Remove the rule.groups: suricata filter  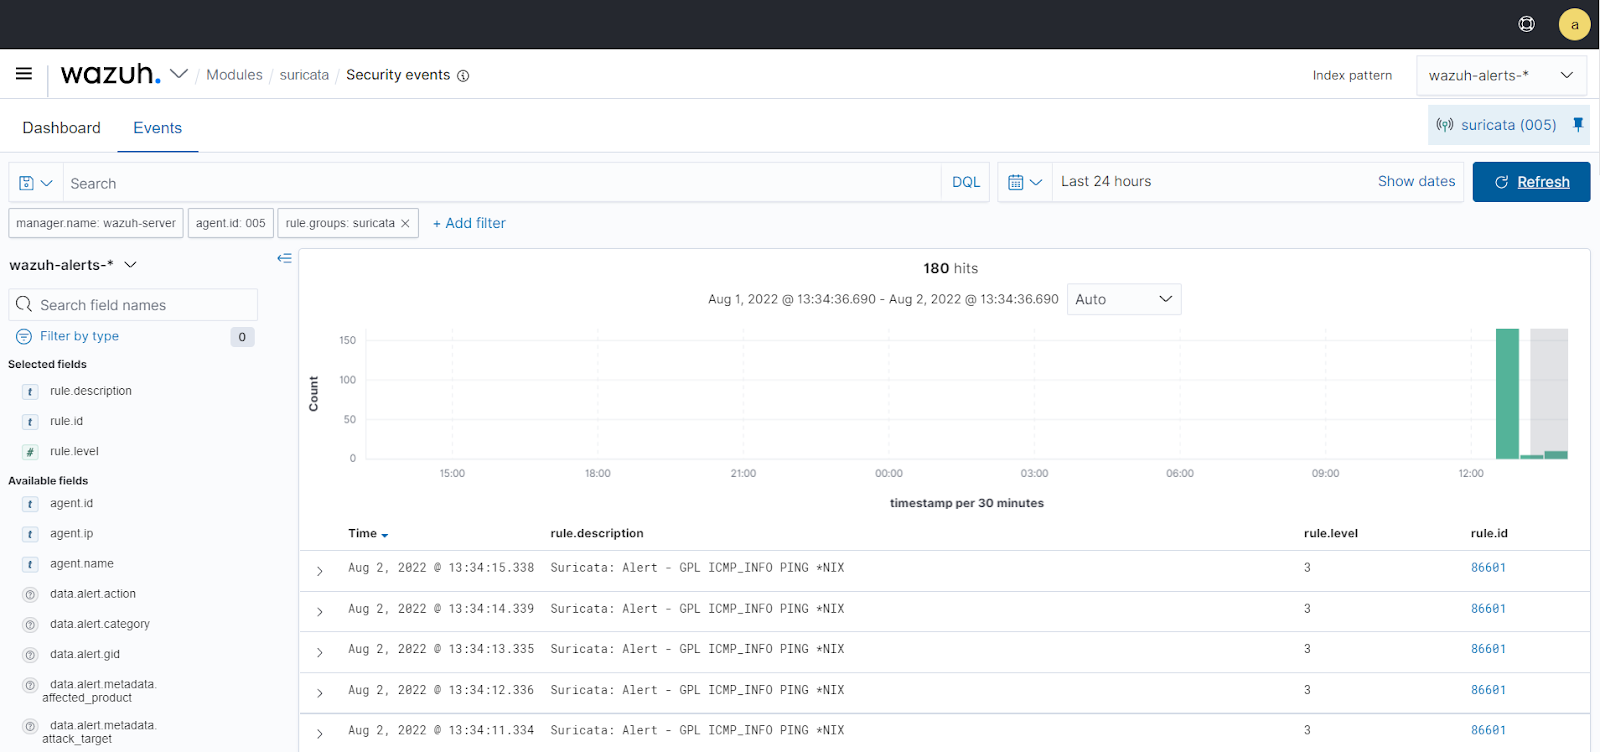click(x=405, y=223)
